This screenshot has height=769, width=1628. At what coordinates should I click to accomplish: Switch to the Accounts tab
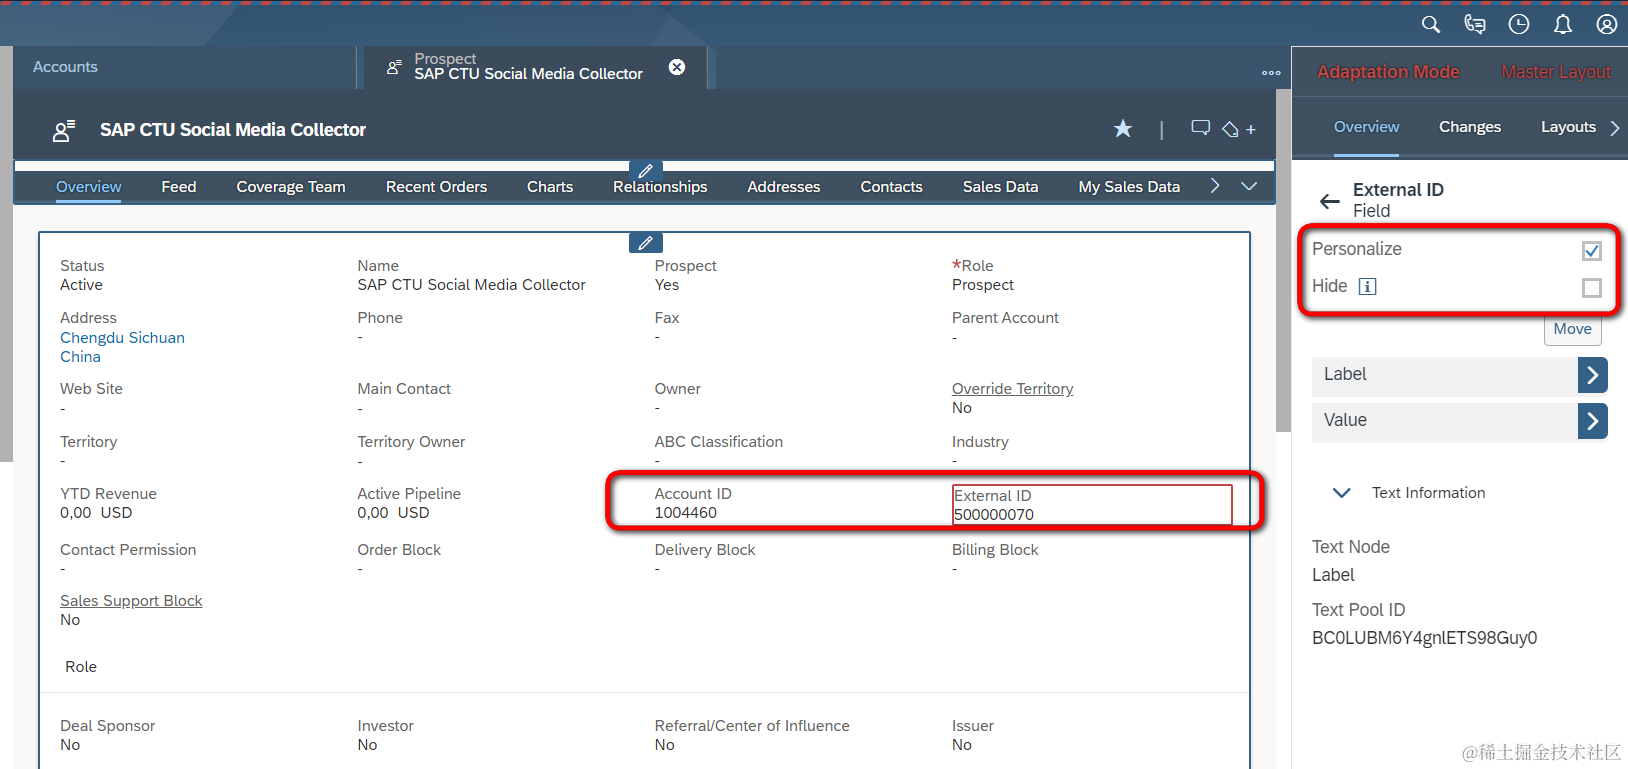(x=65, y=67)
